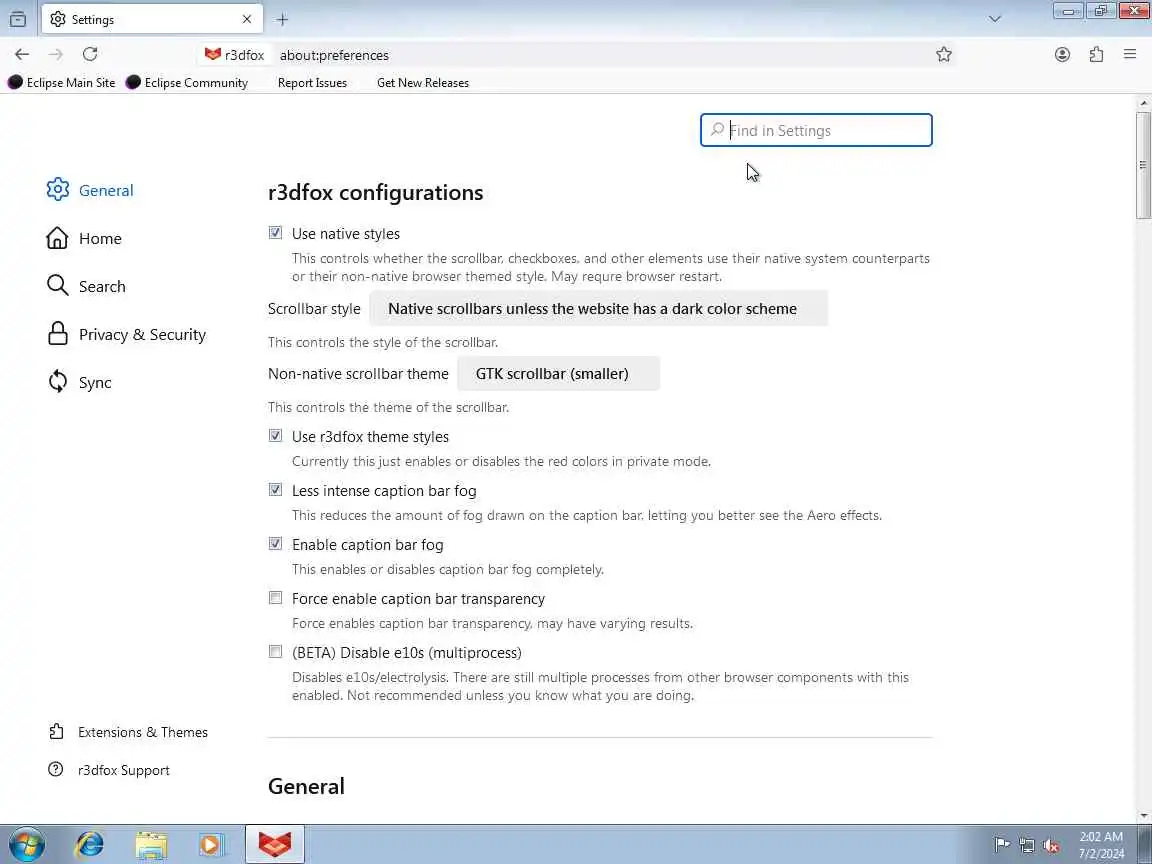The width and height of the screenshot is (1152, 864).
Task: Open the extensions puzzle icon in toolbar
Action: pos(1096,54)
